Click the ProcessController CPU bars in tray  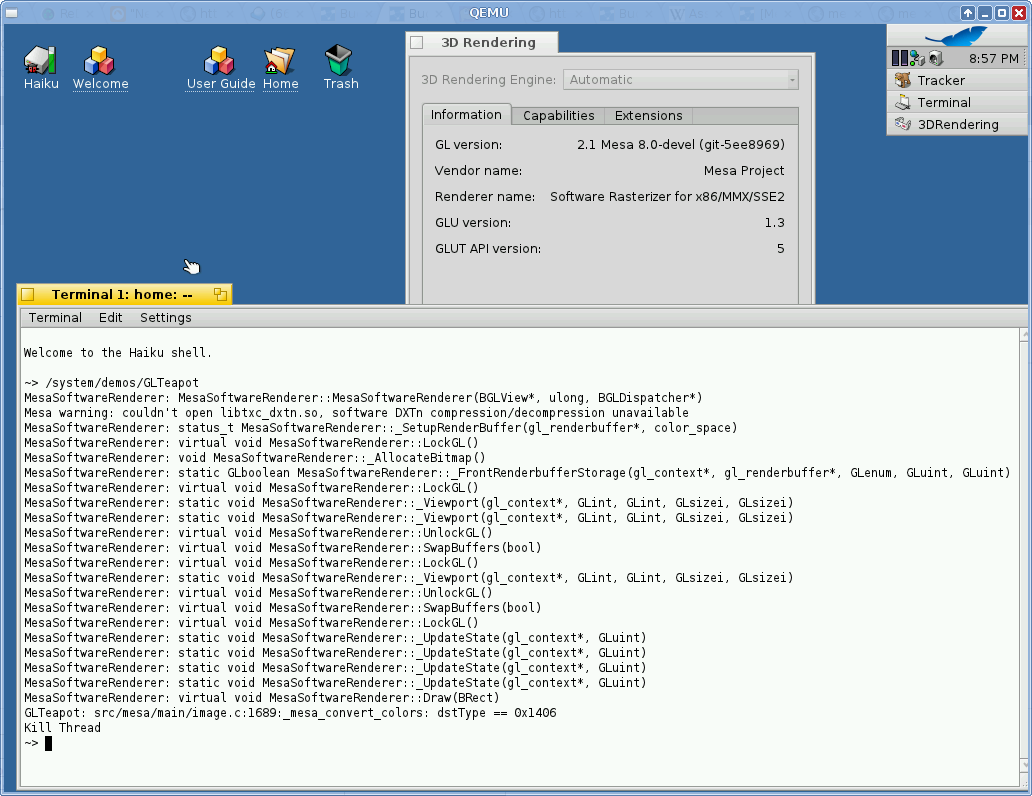(899, 59)
